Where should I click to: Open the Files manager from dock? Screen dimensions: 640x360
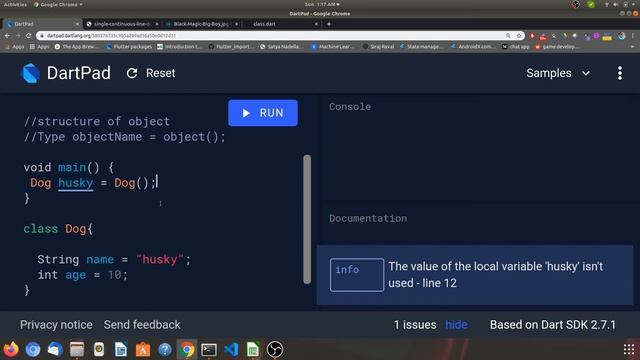click(77, 349)
